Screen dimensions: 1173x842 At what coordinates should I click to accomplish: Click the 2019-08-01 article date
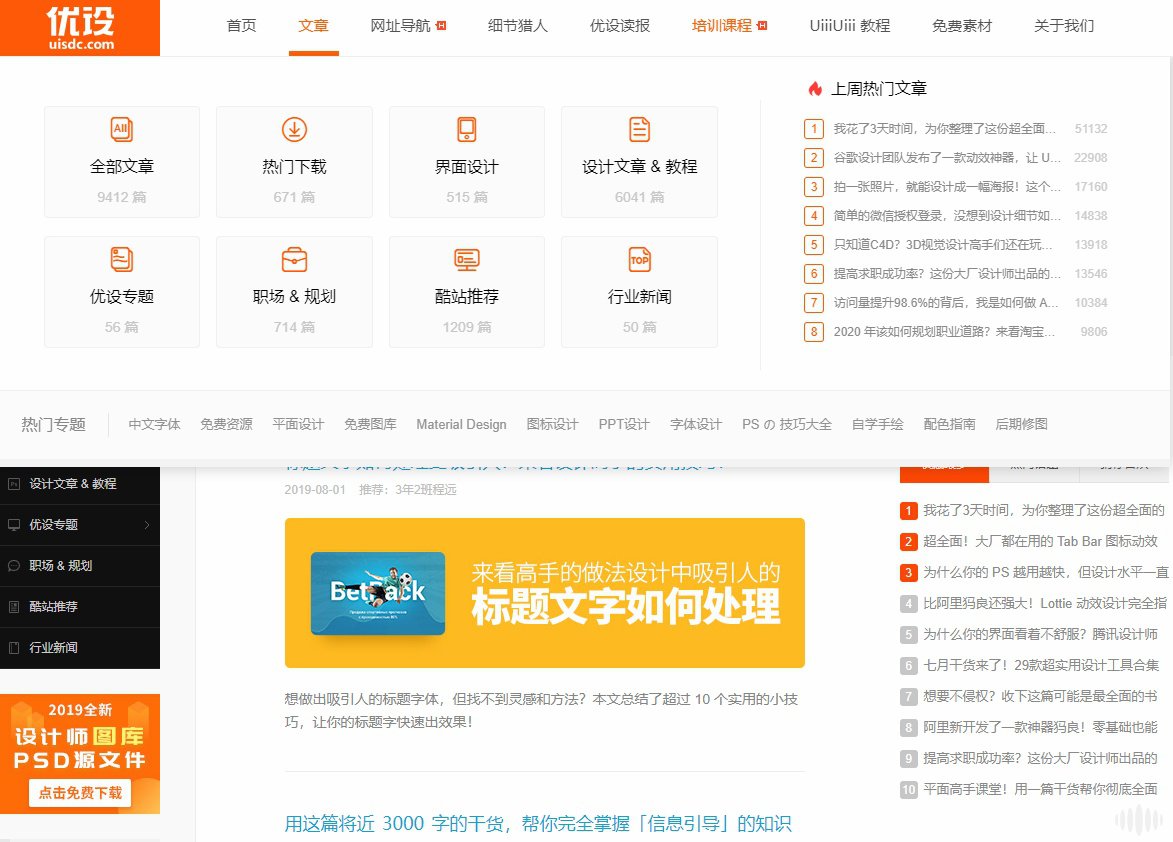point(315,490)
